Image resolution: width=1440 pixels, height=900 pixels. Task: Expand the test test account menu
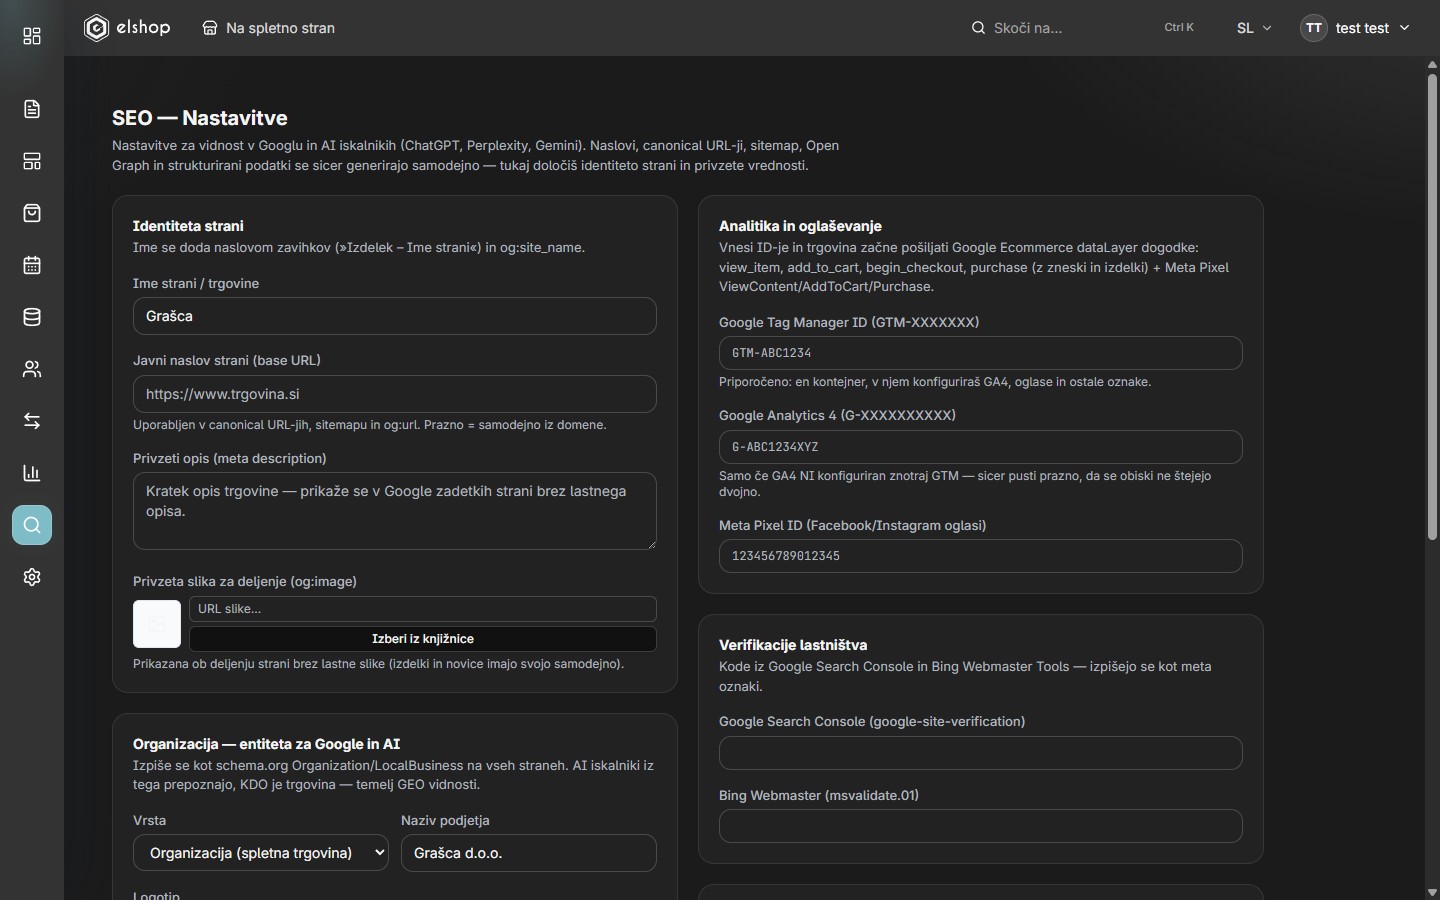pyautogui.click(x=1355, y=28)
